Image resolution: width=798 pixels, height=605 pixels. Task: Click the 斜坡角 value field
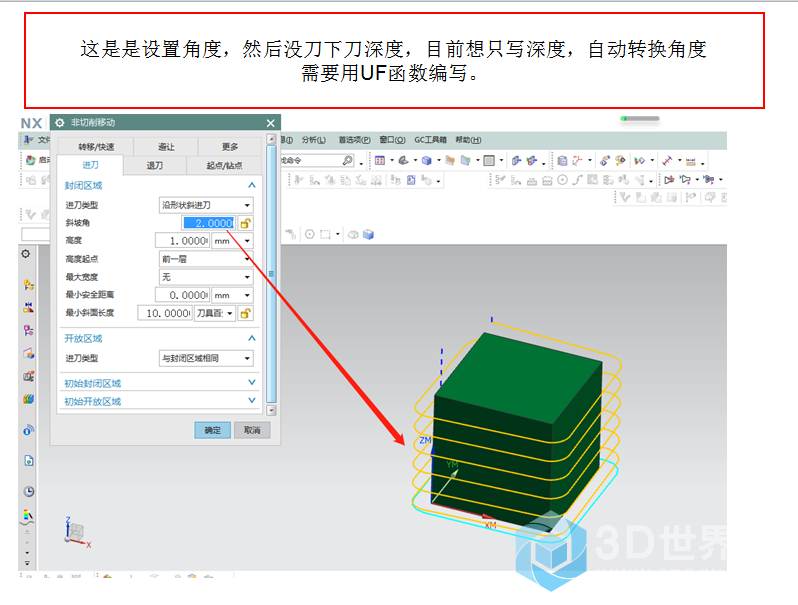click(x=209, y=223)
